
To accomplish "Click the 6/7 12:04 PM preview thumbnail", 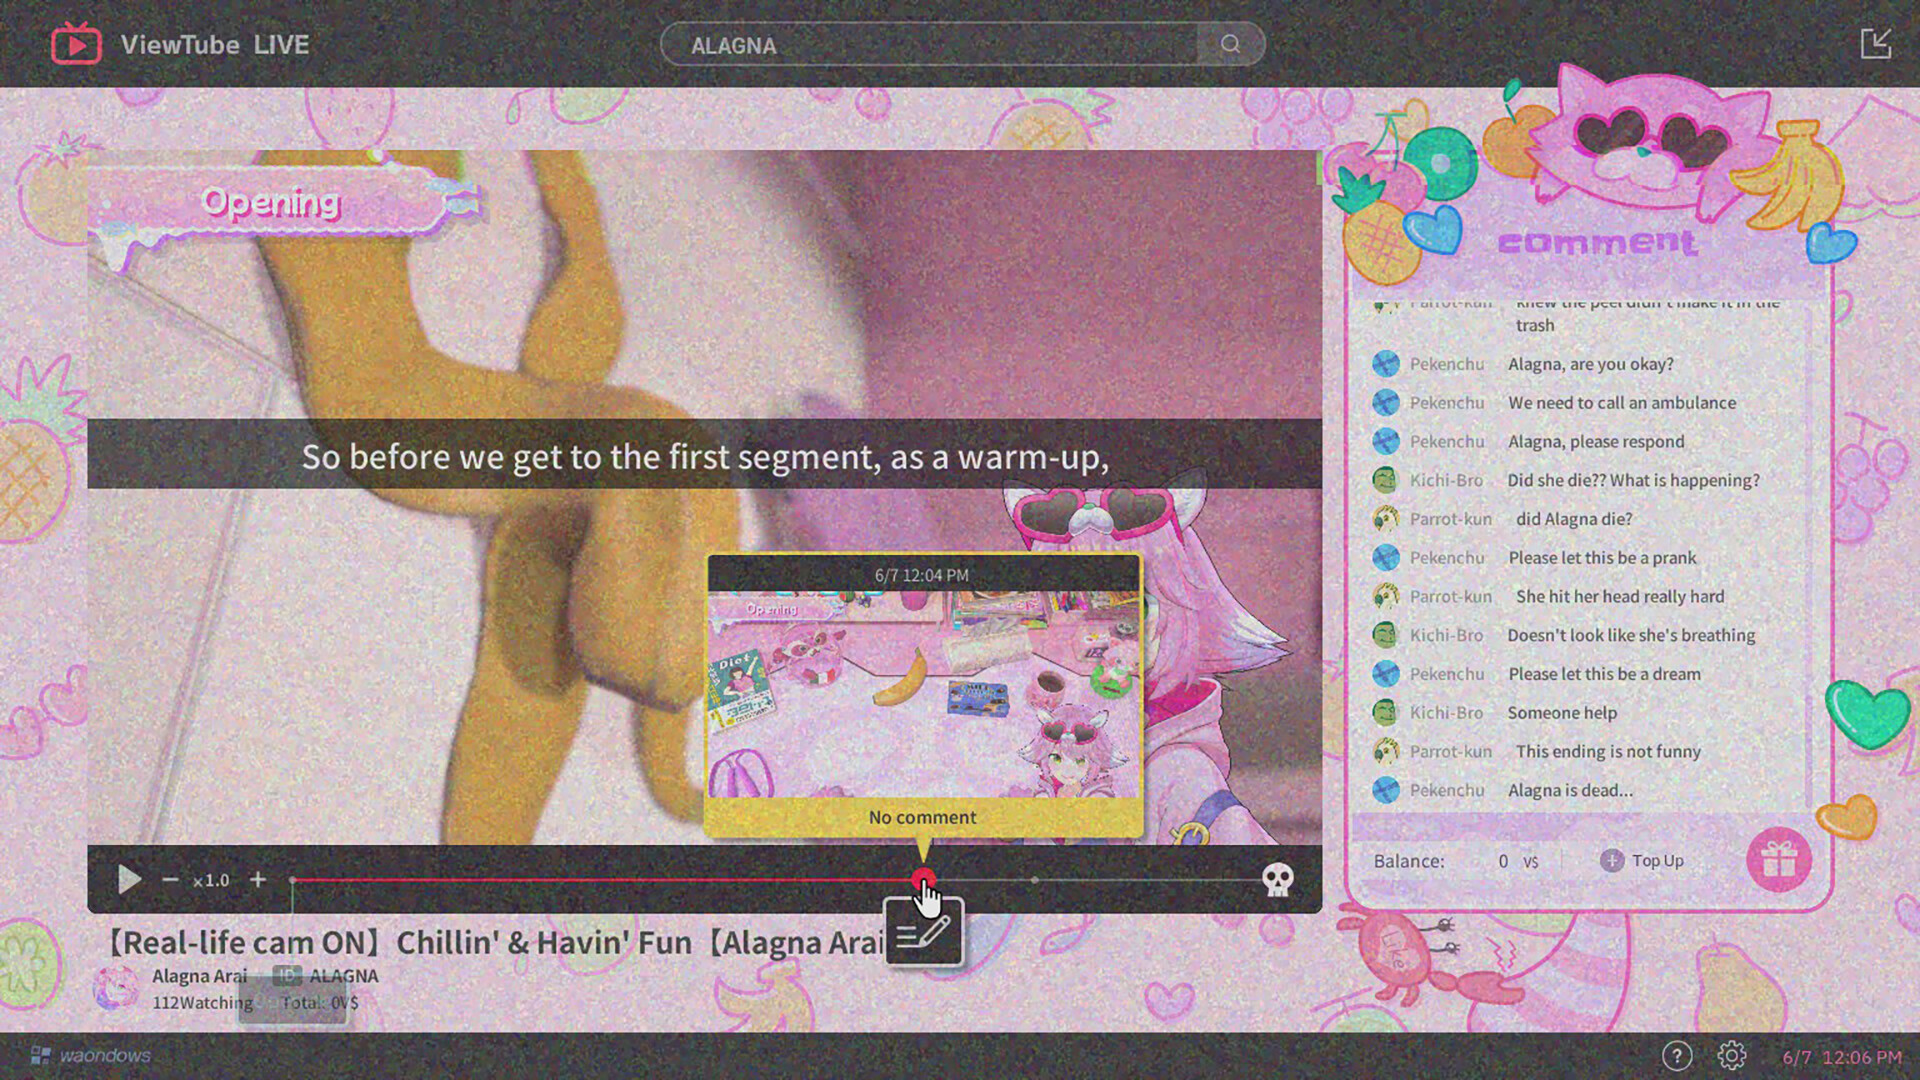I will (922, 695).
